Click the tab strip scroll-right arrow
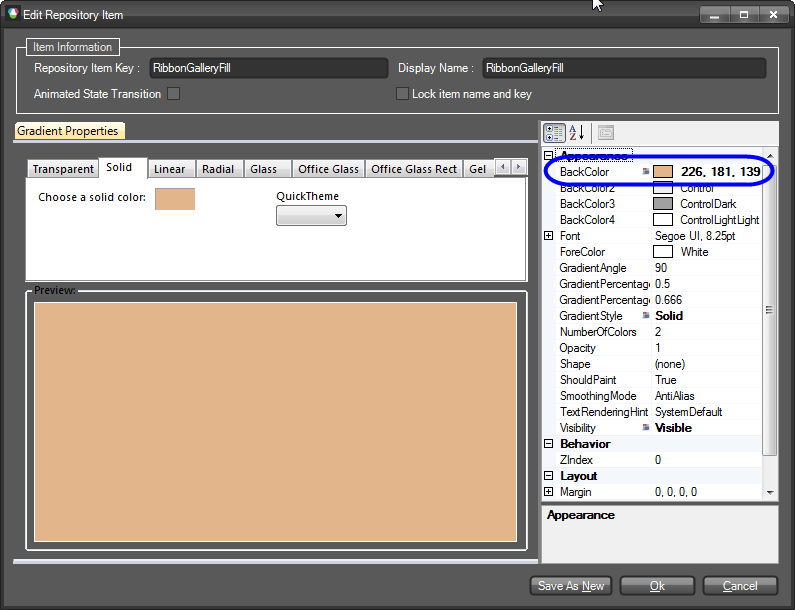Screen dimensions: 795x610 518,167
